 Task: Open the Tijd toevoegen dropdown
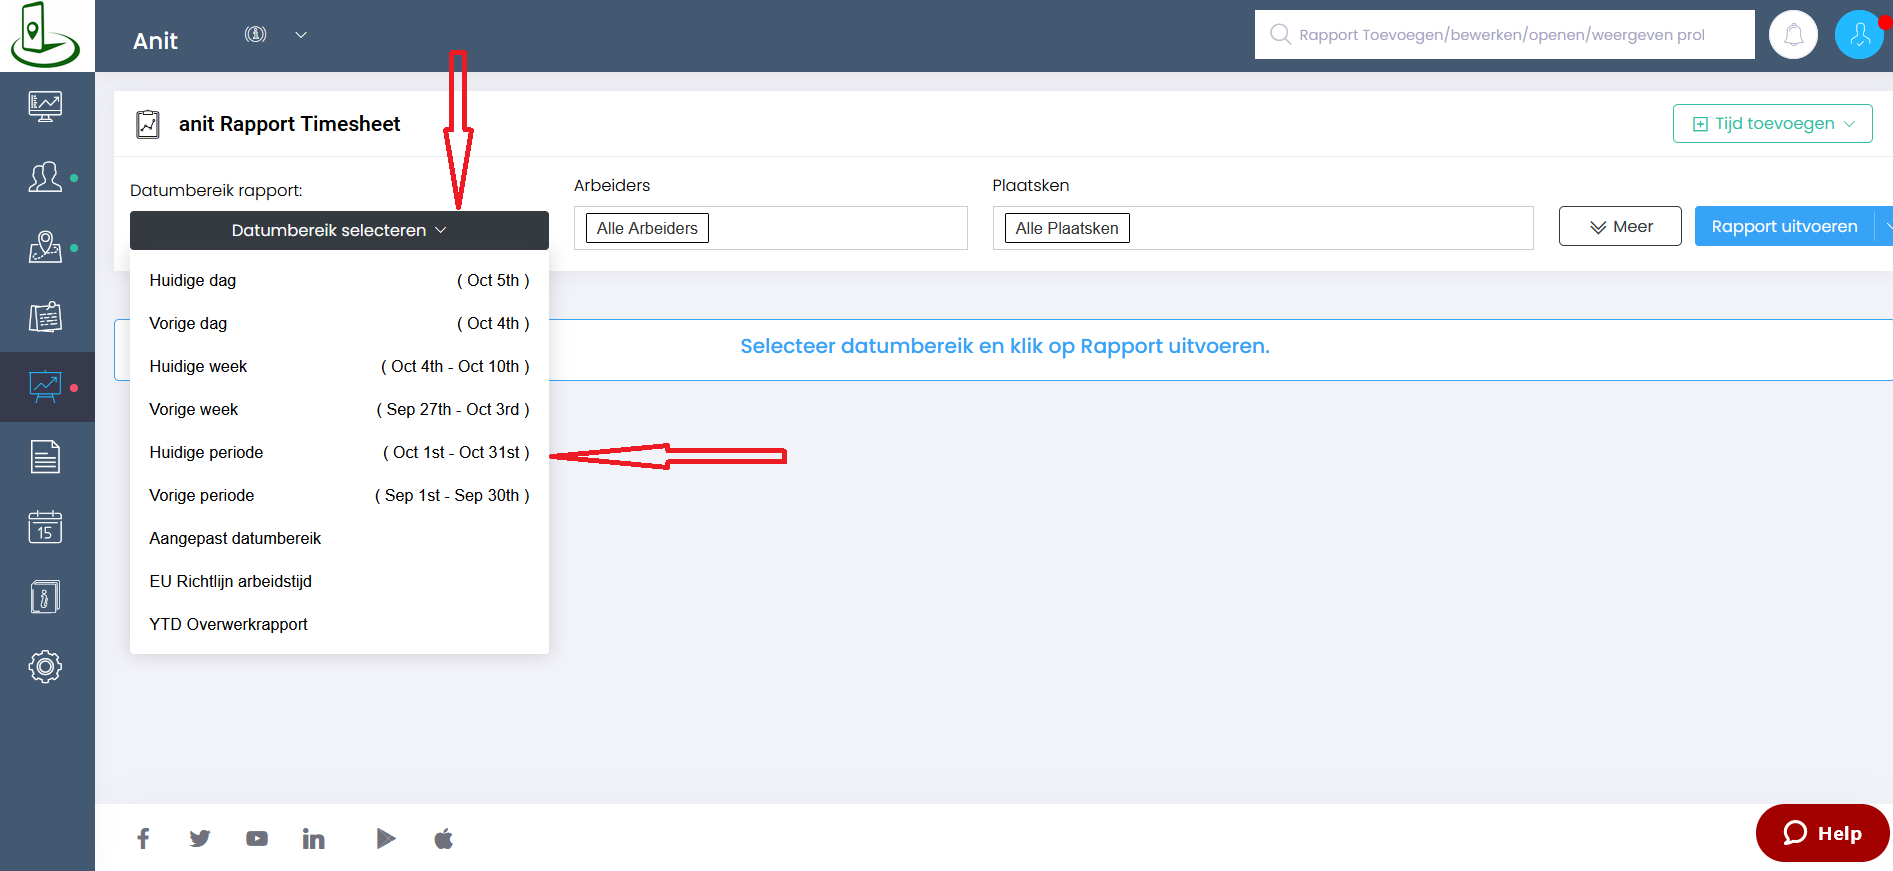click(1772, 124)
